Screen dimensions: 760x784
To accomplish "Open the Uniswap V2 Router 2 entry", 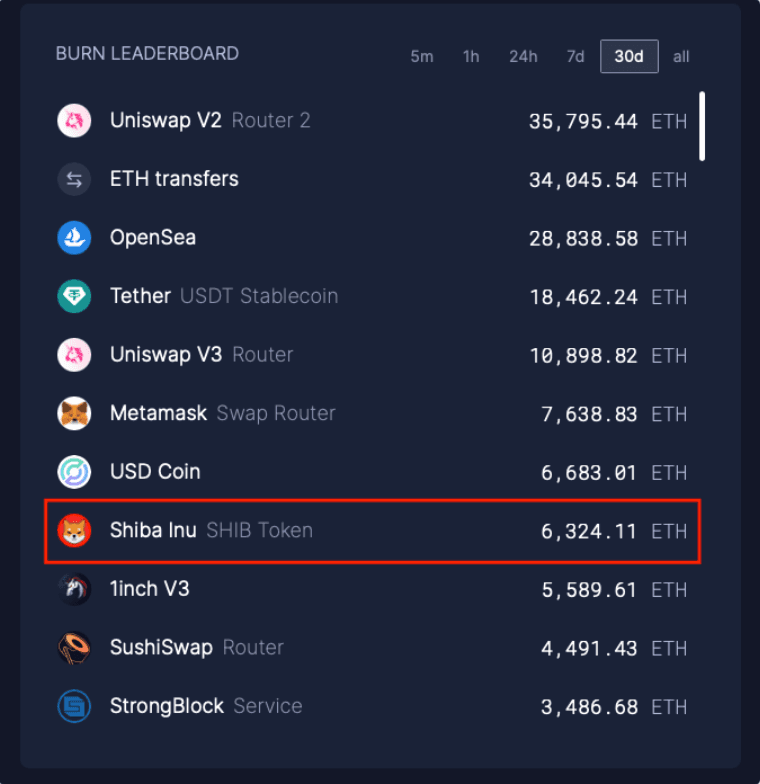I will pyautogui.click(x=210, y=121).
